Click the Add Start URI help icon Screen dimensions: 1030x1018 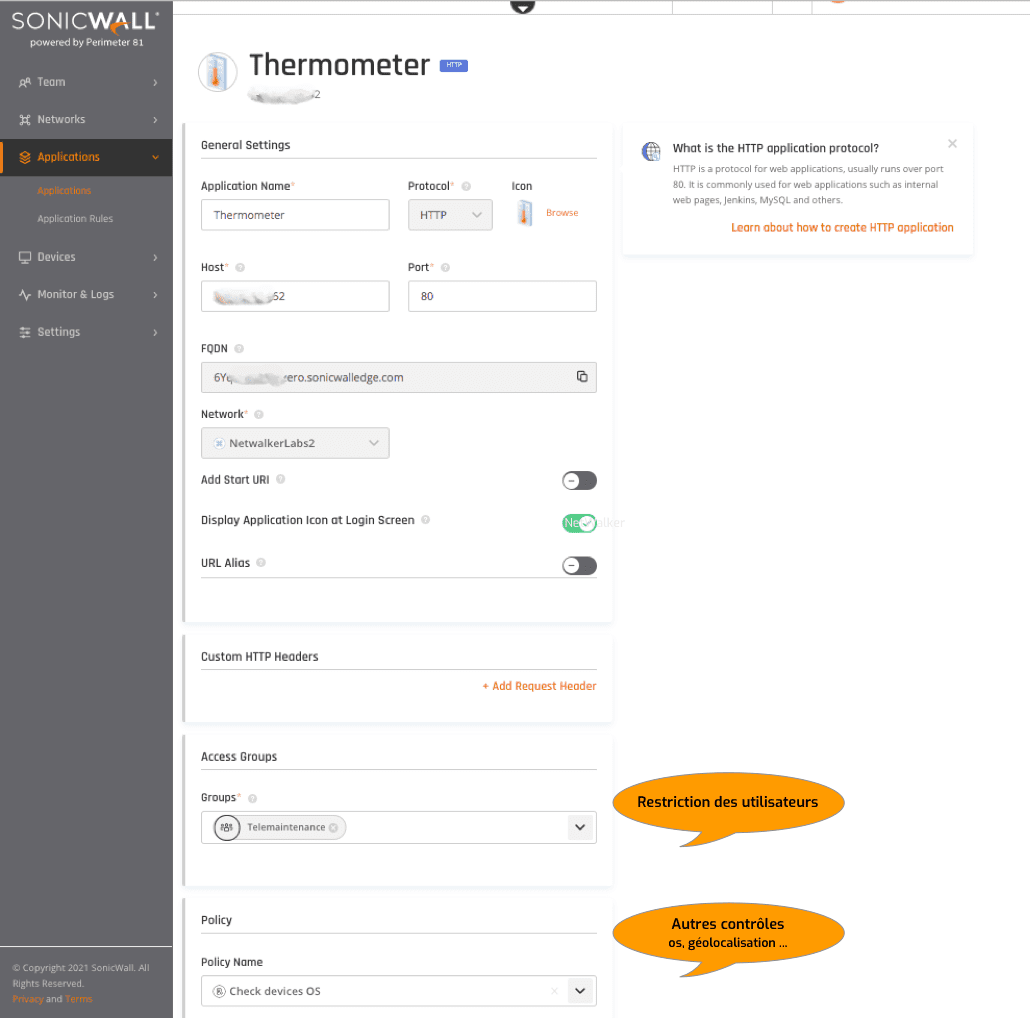tap(280, 479)
